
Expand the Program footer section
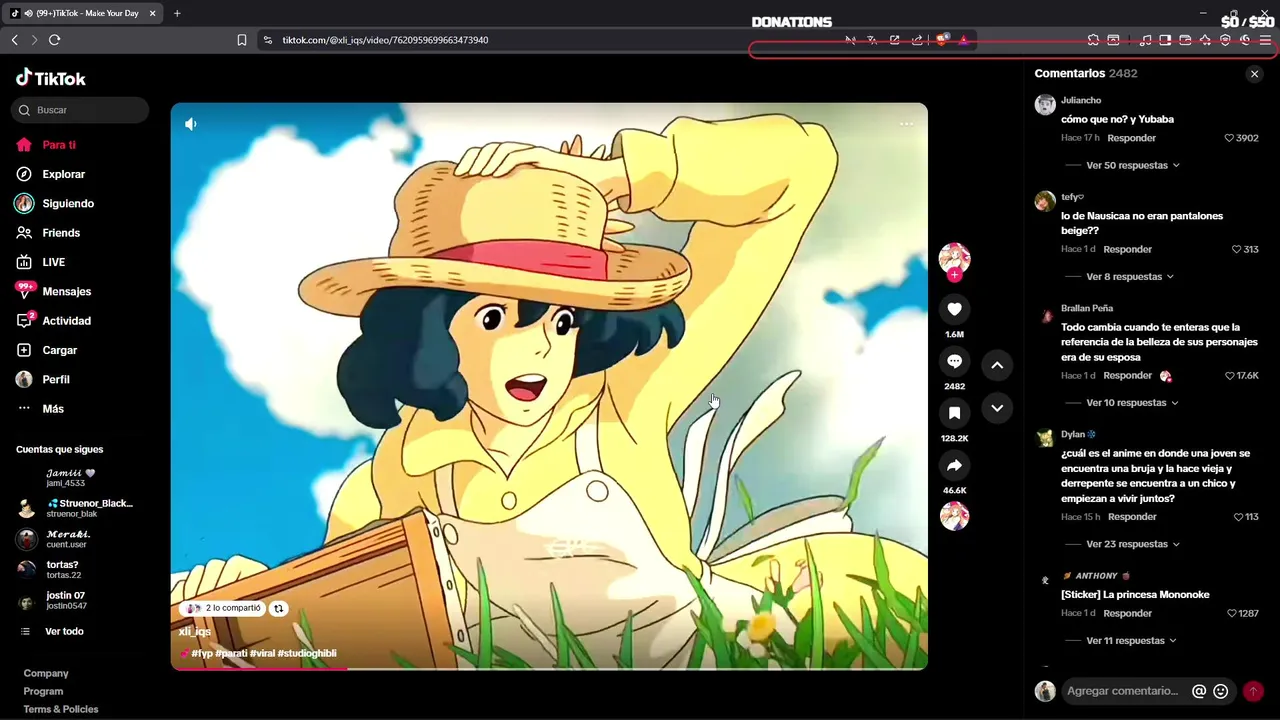coord(43,692)
